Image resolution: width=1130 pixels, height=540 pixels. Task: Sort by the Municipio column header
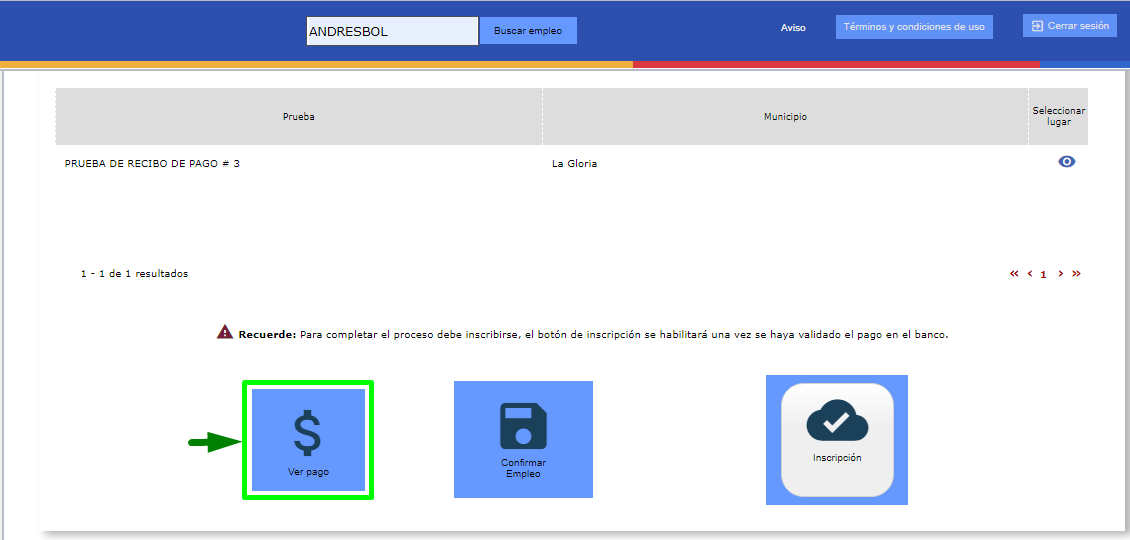point(785,117)
